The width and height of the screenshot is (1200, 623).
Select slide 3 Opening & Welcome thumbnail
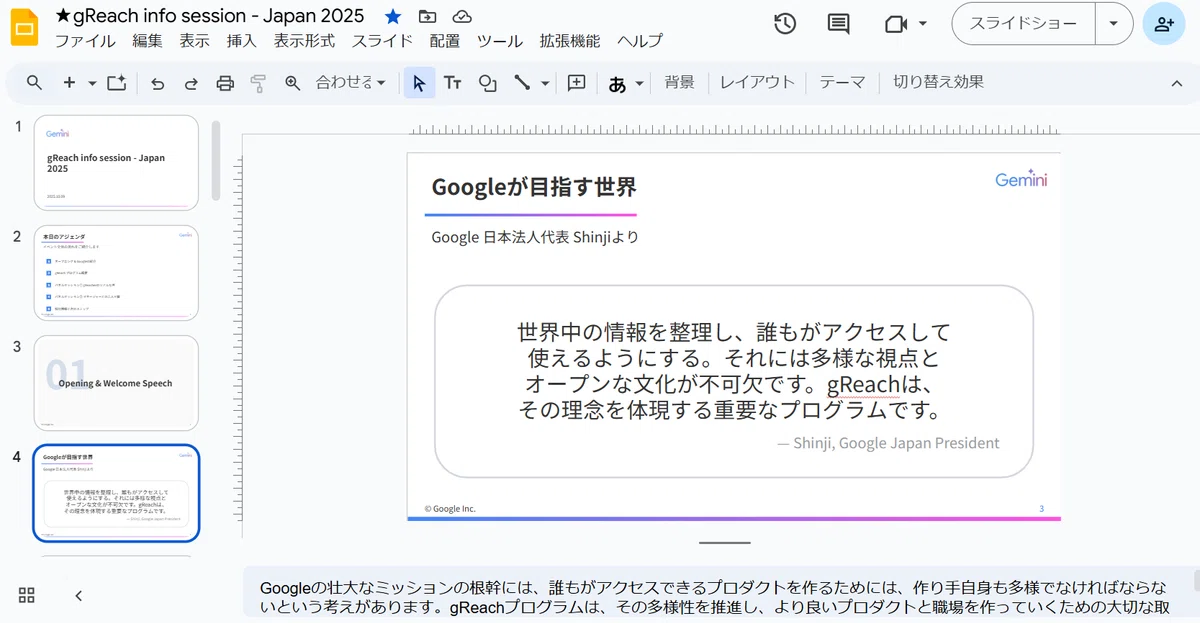(116, 382)
